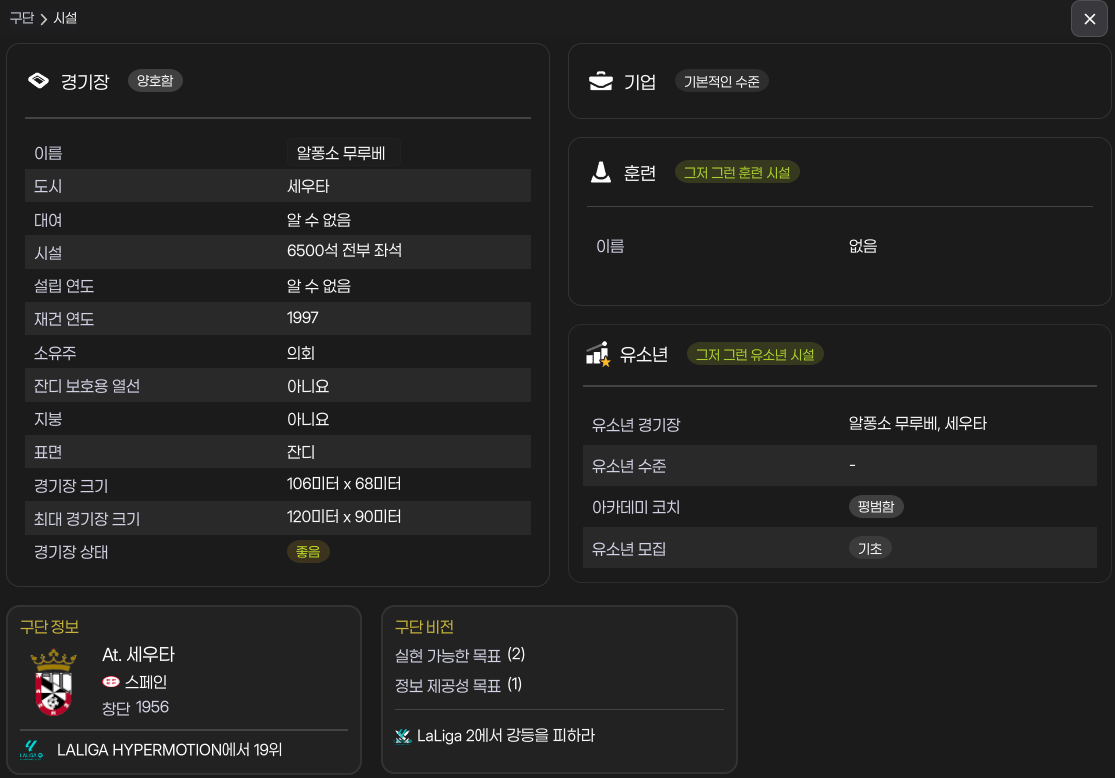Select the maximum pitch size 120미터 x 90미터
The height and width of the screenshot is (778, 1115).
coord(343,517)
